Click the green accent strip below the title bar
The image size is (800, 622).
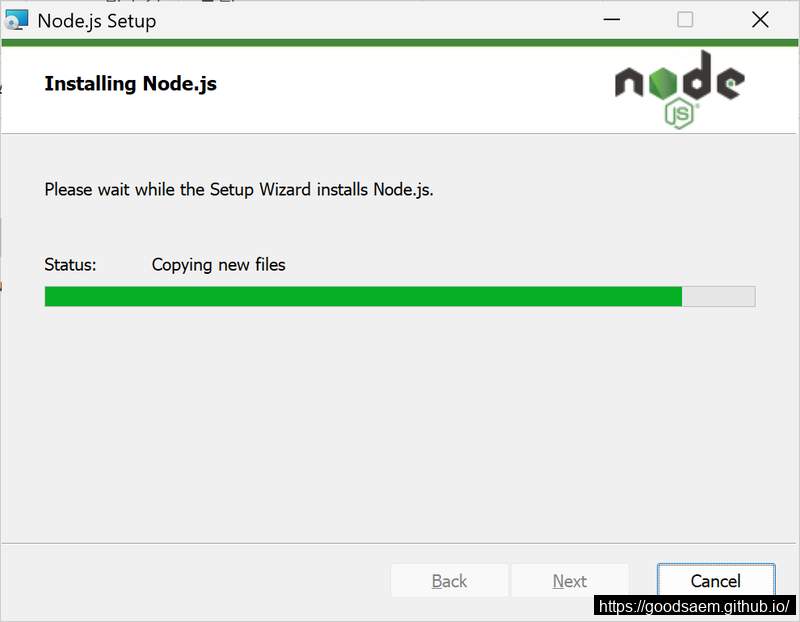click(400, 43)
